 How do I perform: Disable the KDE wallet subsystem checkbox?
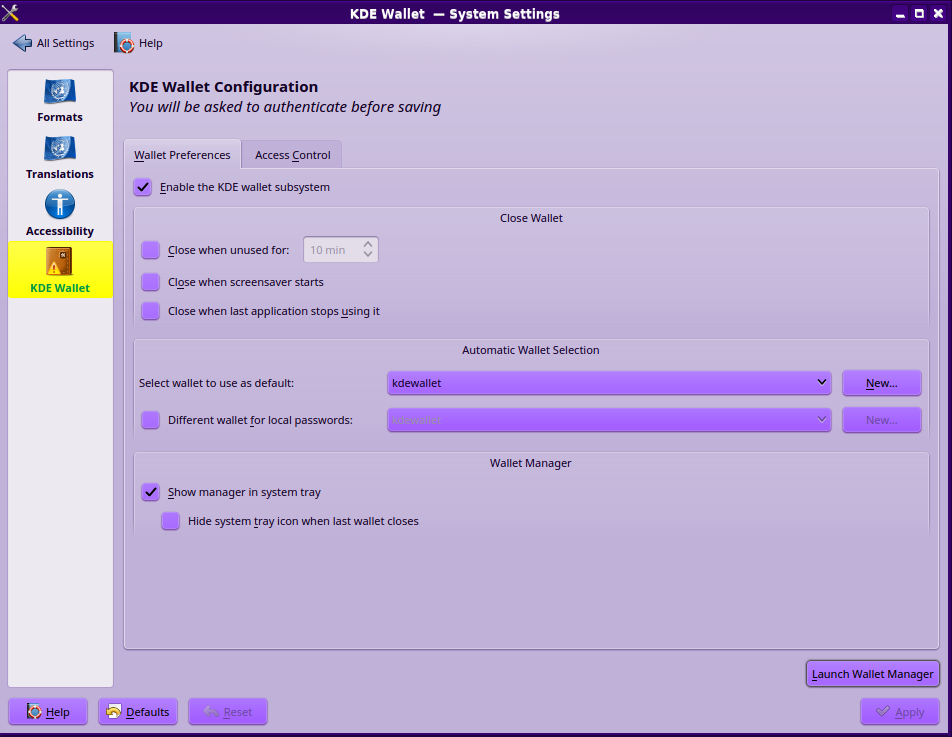tap(143, 187)
